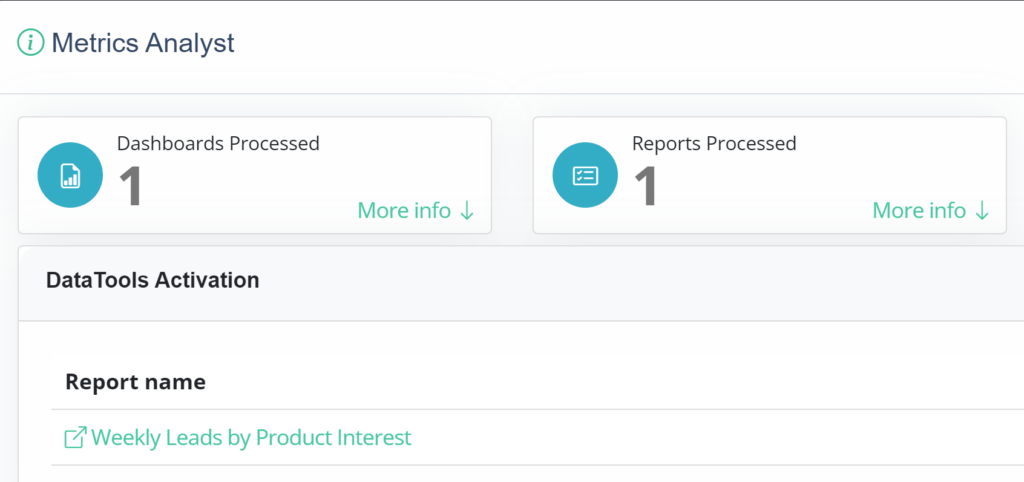The width and height of the screenshot is (1024, 482).
Task: Click the Dashboards Processed label
Action: pos(218,143)
